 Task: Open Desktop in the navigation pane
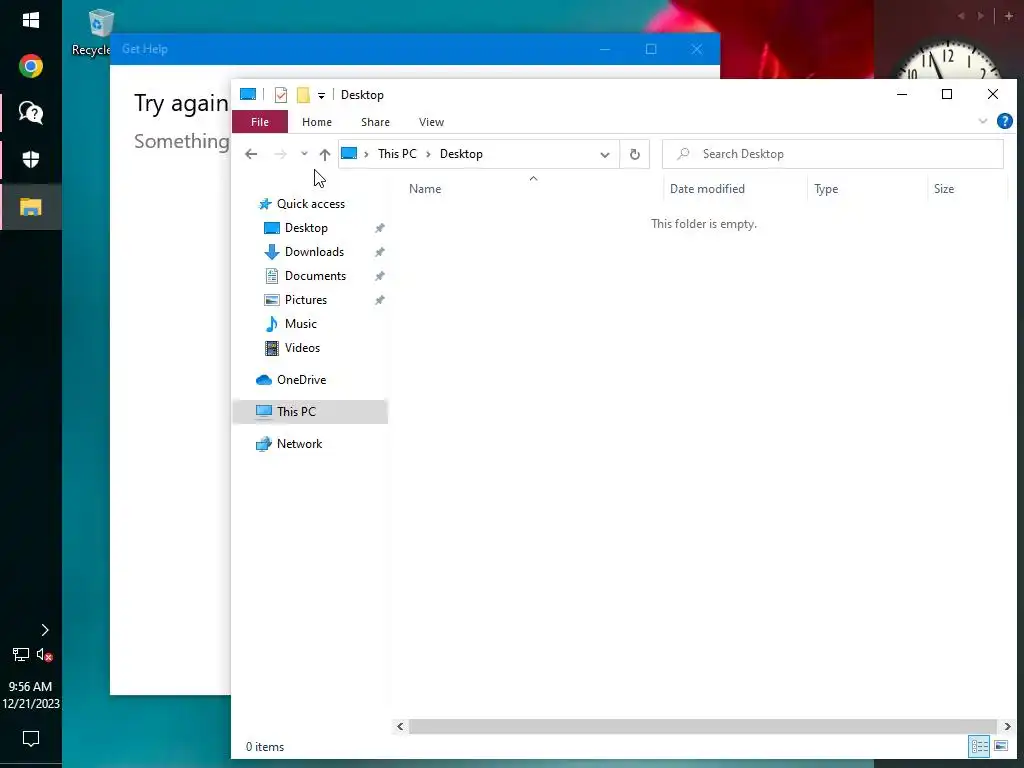[x=306, y=228]
